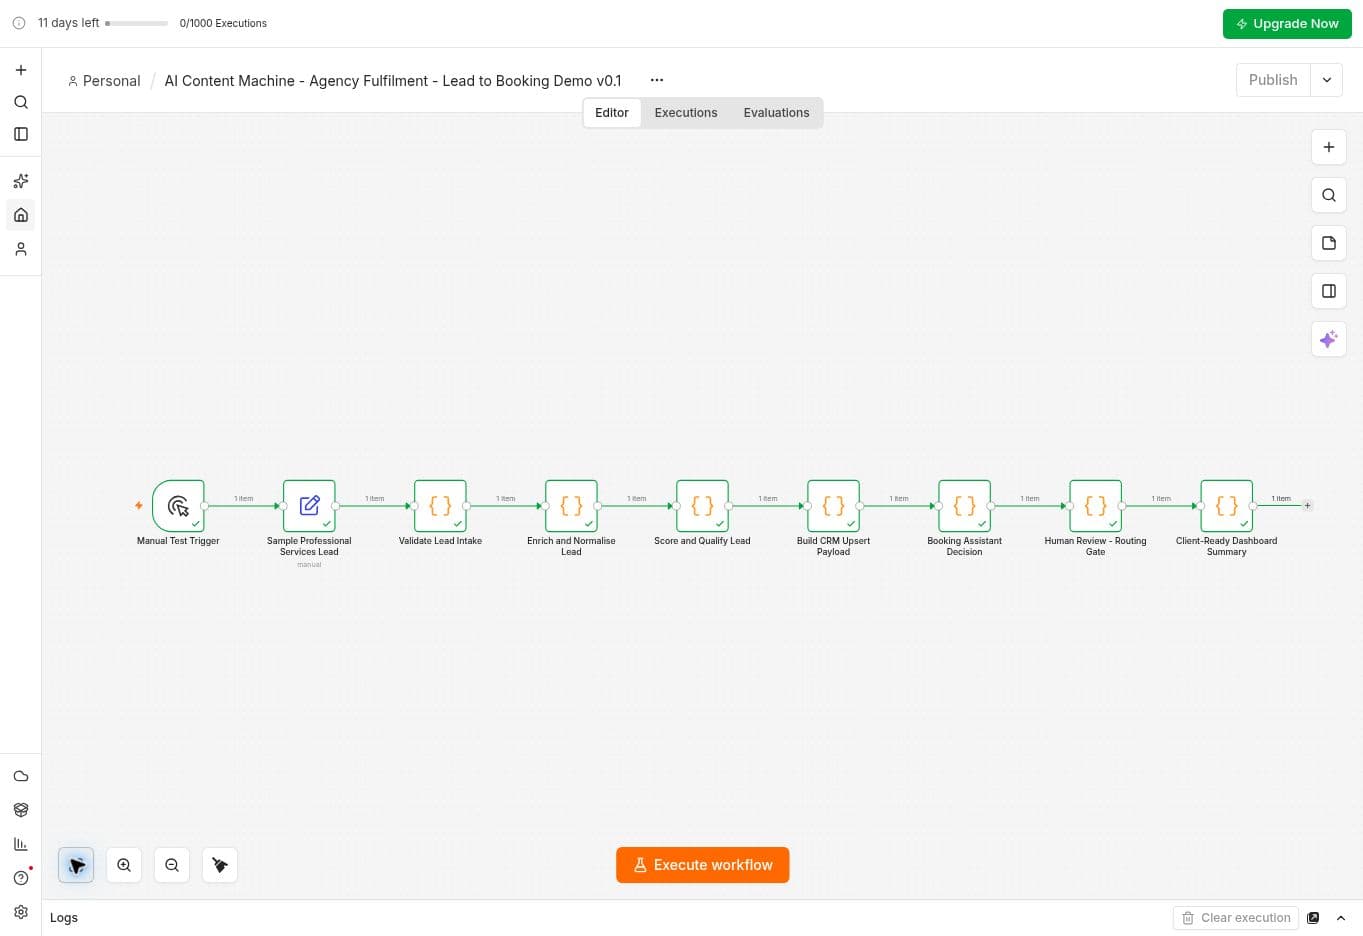Open the Publish dropdown arrow
Image resolution: width=1363 pixels, height=936 pixels.
pyautogui.click(x=1327, y=80)
